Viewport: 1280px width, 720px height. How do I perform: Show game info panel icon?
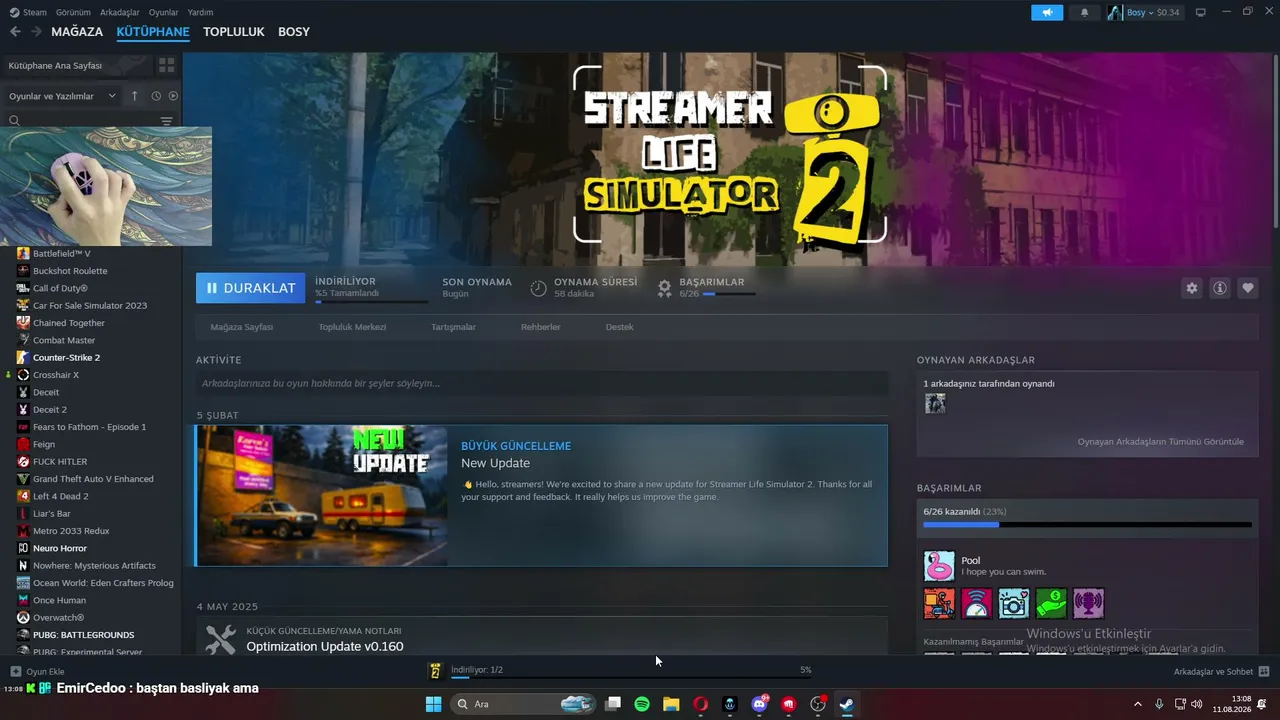click(1220, 288)
